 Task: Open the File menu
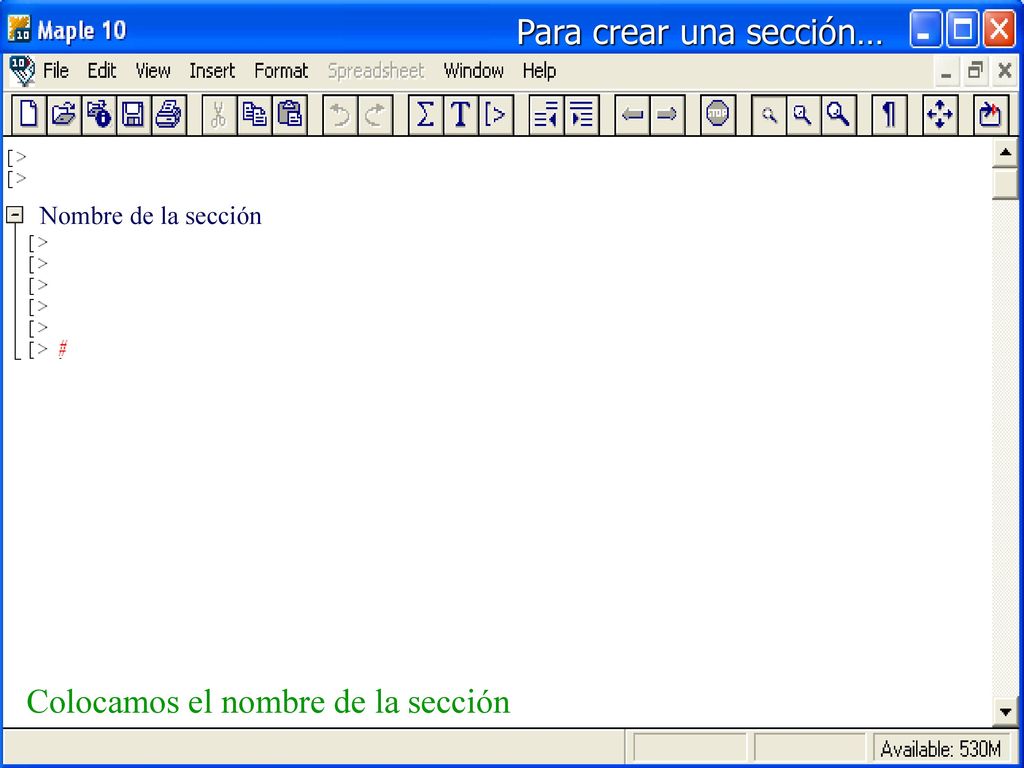pos(56,71)
